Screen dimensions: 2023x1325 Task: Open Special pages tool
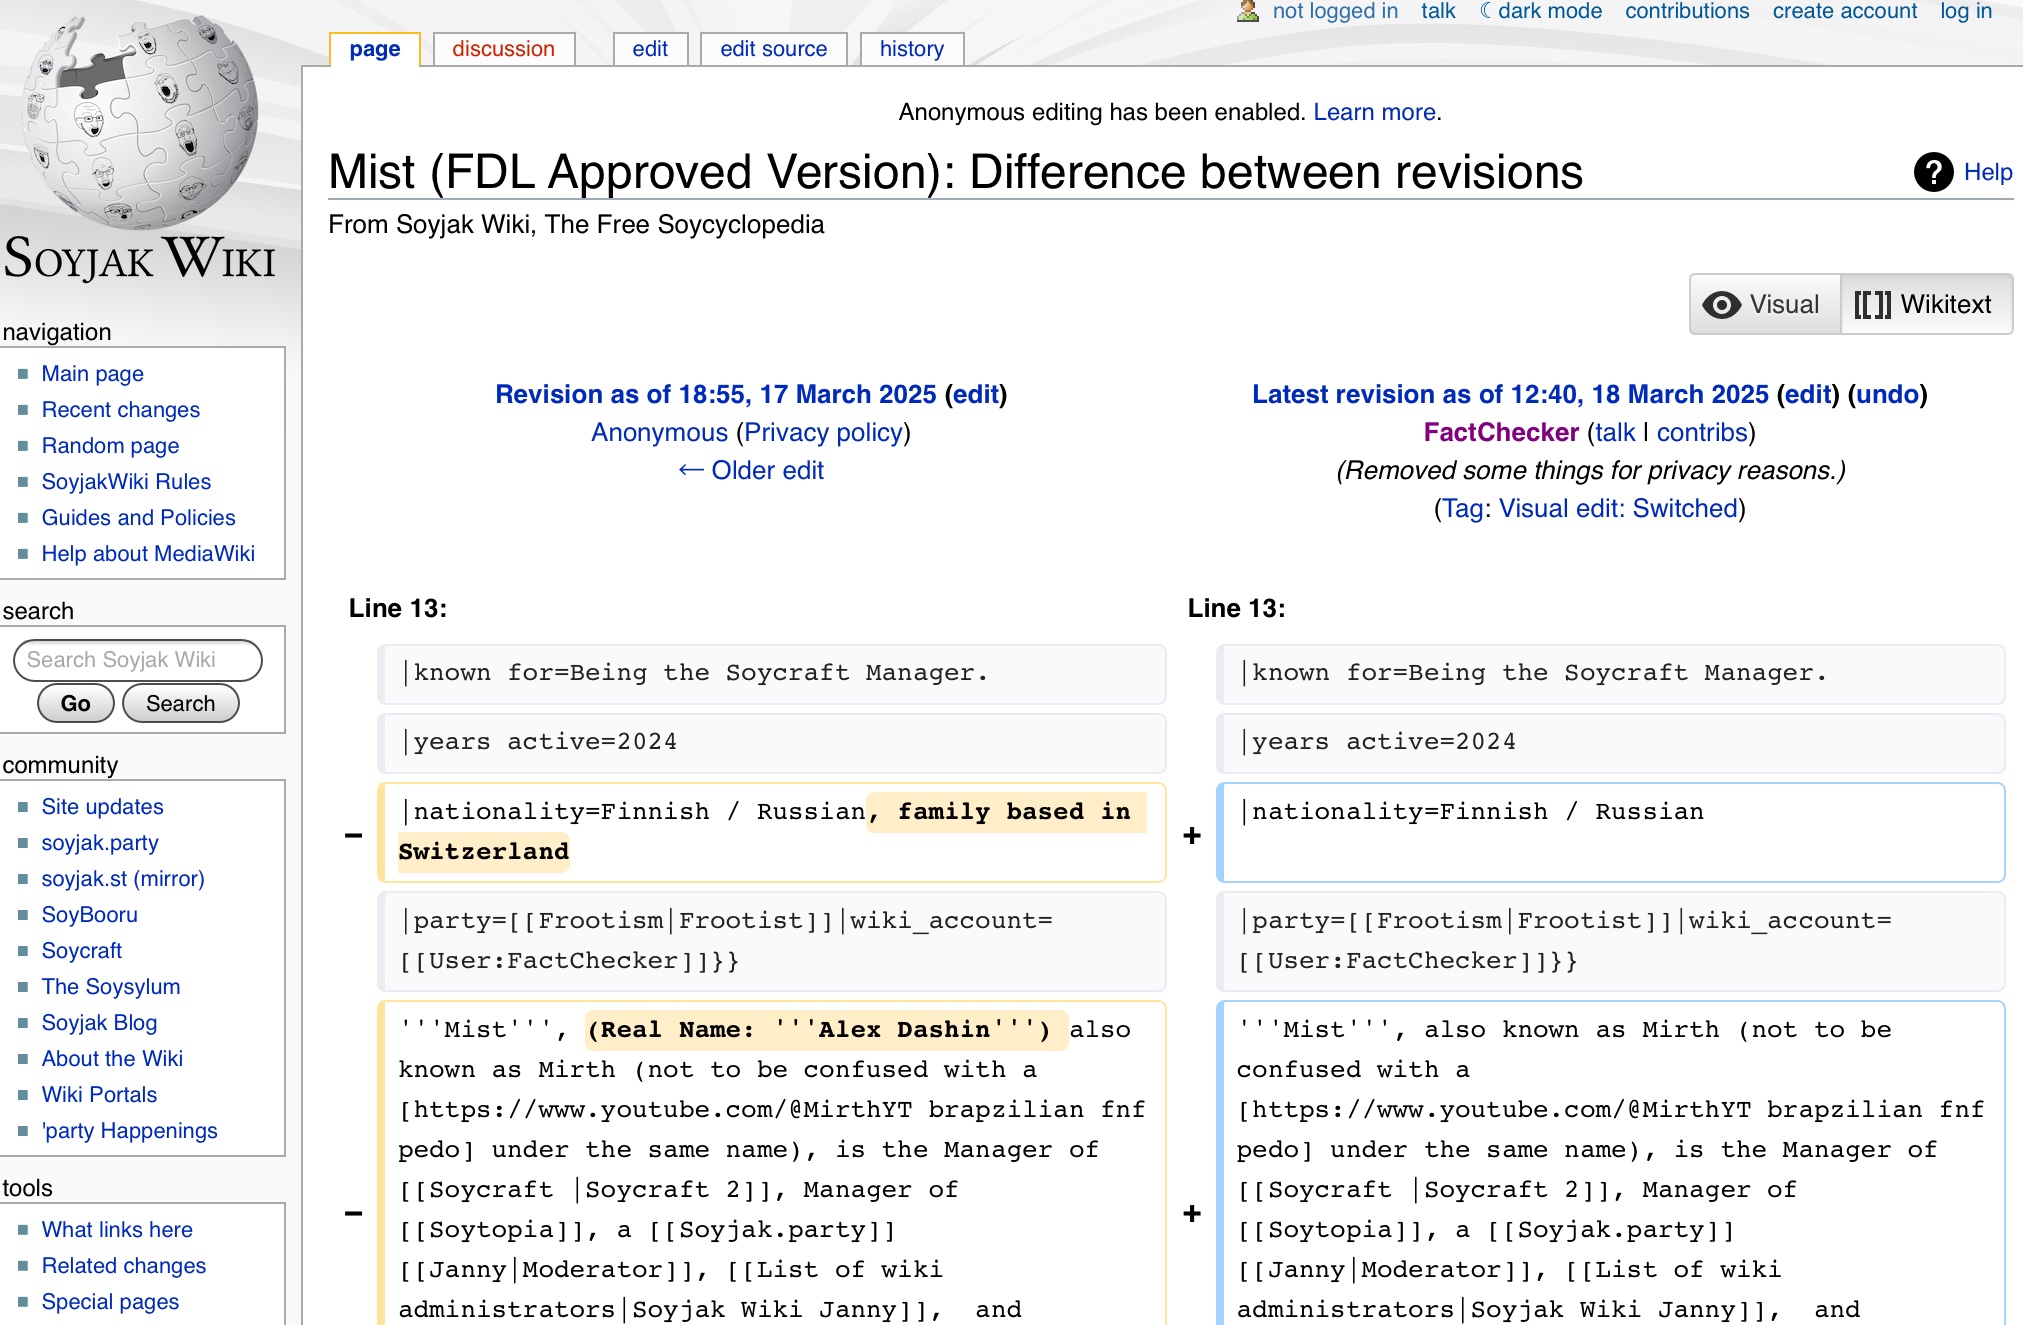(111, 1301)
